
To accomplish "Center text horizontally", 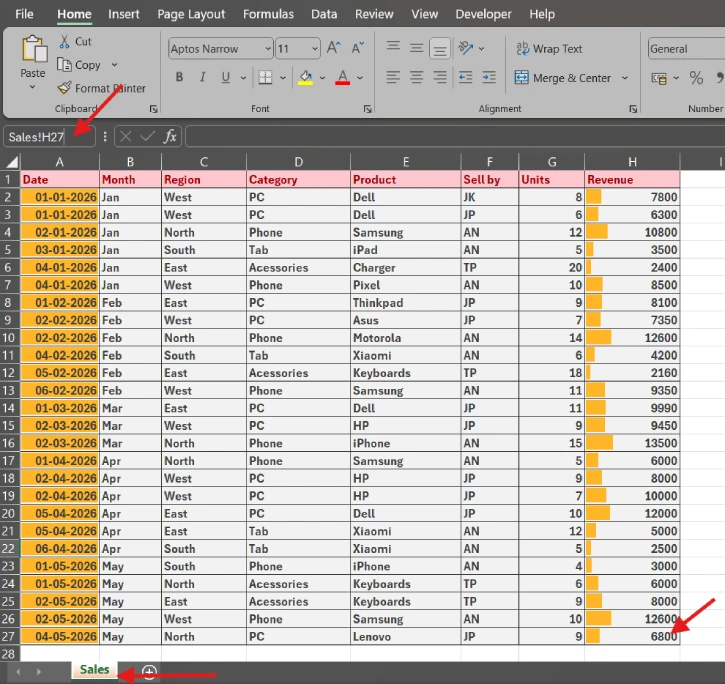I will pos(417,77).
